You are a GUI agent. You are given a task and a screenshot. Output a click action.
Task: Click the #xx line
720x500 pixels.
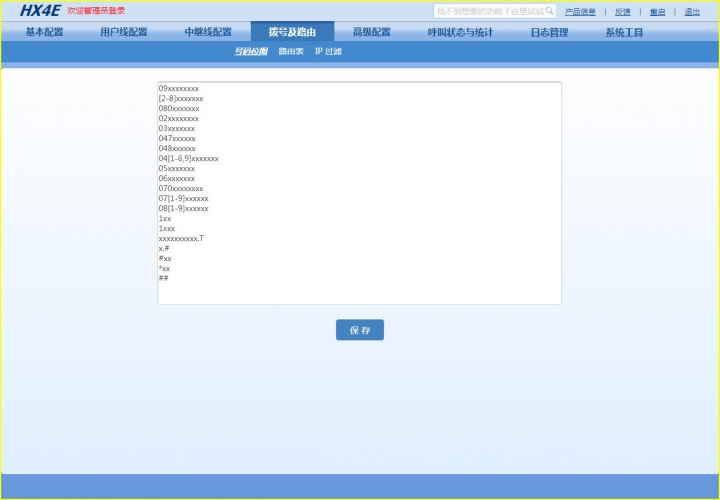(165, 258)
